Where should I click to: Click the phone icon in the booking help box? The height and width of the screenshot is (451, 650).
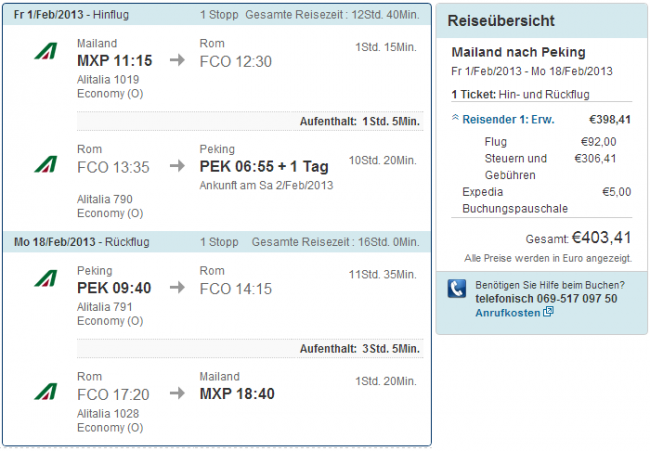point(457,290)
